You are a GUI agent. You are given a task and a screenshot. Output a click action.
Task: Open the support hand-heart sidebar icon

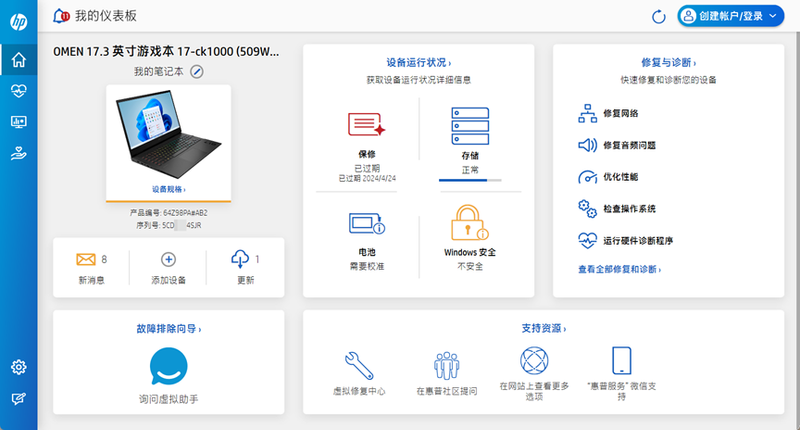[19, 153]
